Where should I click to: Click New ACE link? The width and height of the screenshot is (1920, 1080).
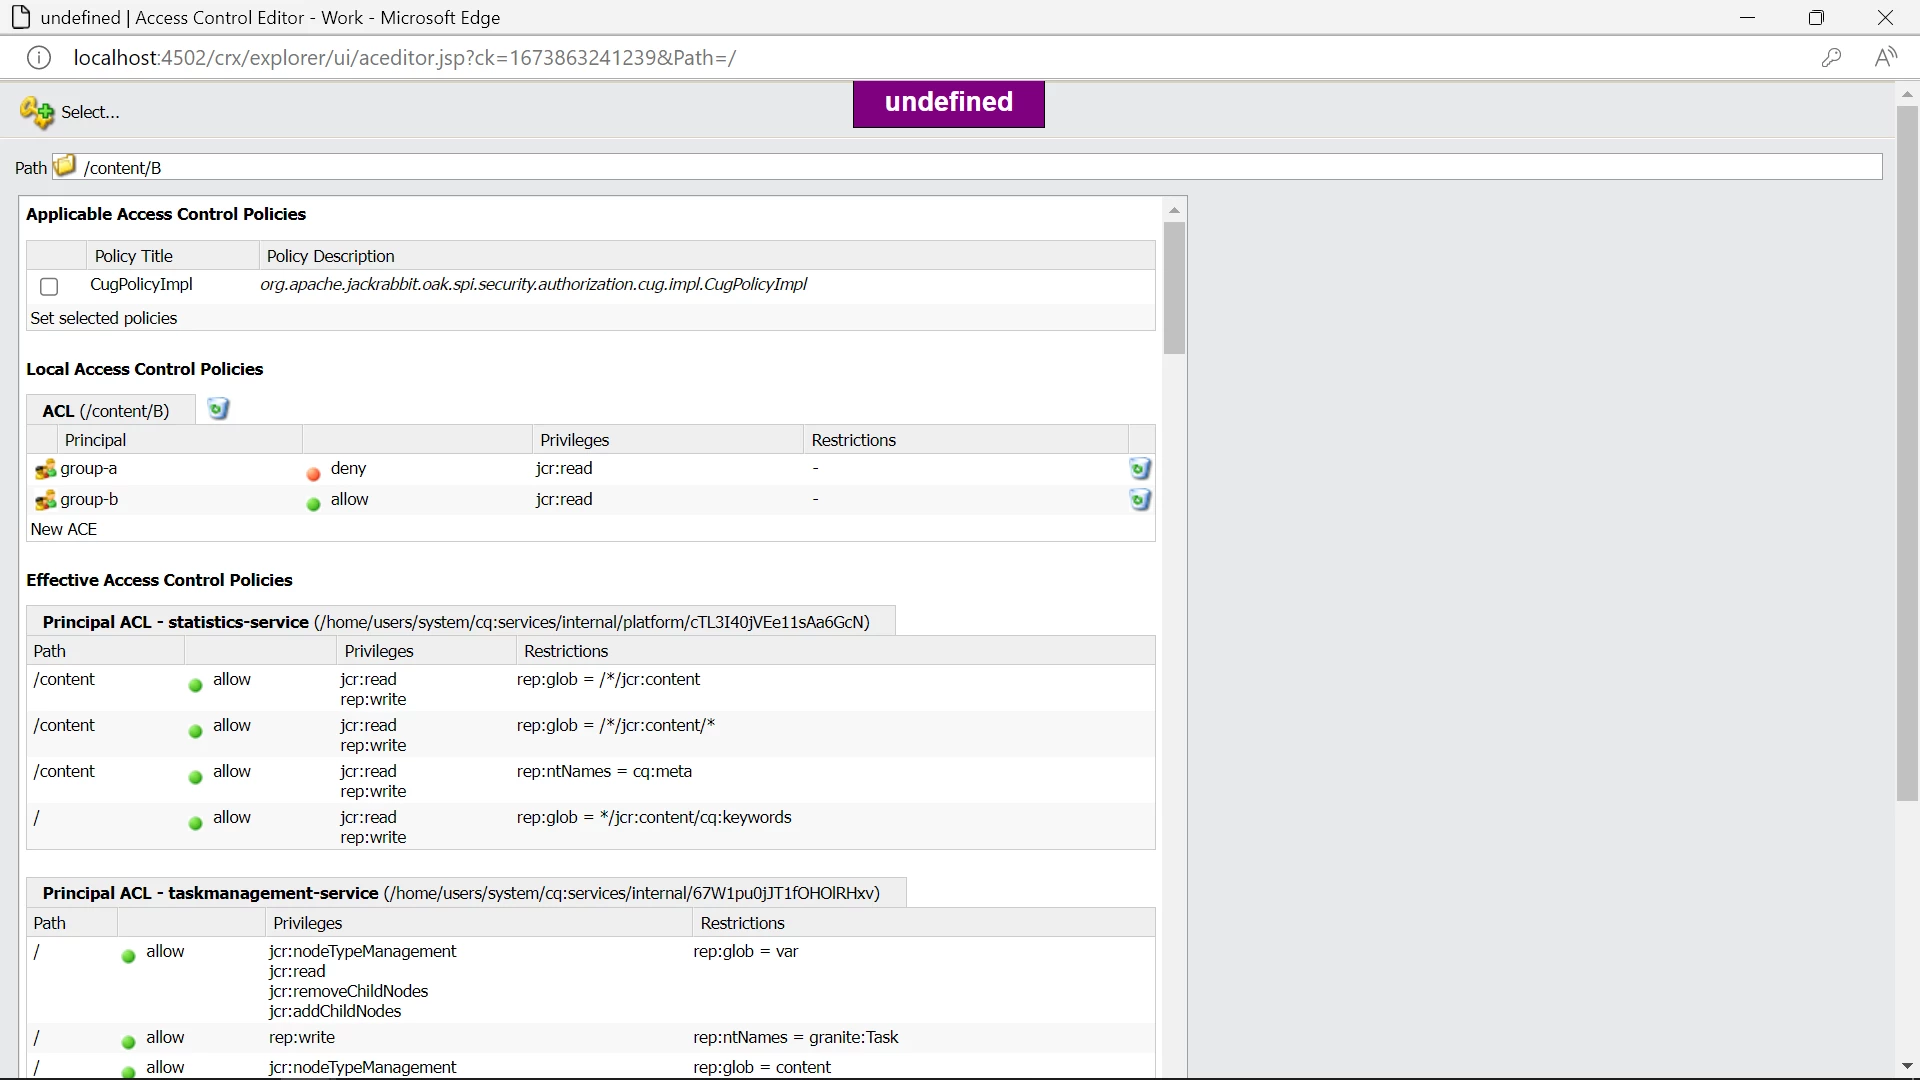point(64,529)
